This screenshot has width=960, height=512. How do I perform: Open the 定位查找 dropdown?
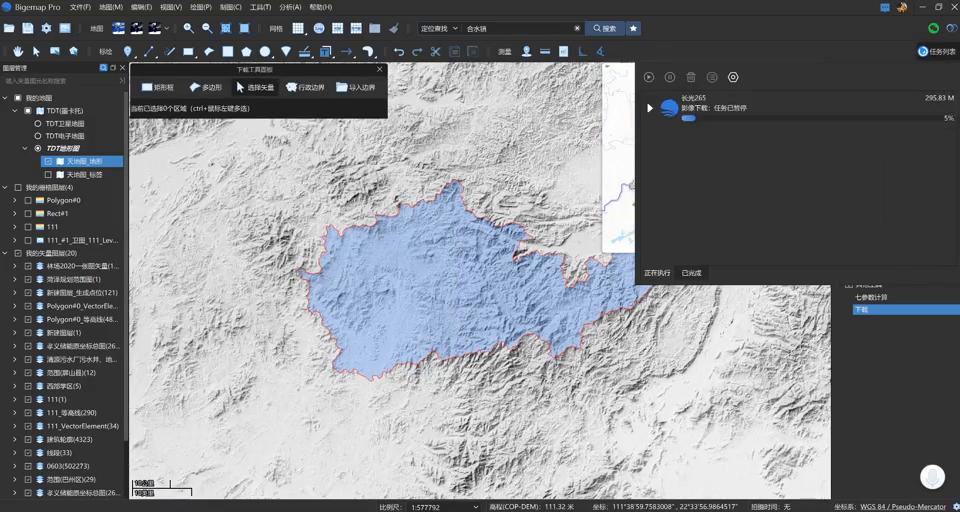pyautogui.click(x=439, y=28)
